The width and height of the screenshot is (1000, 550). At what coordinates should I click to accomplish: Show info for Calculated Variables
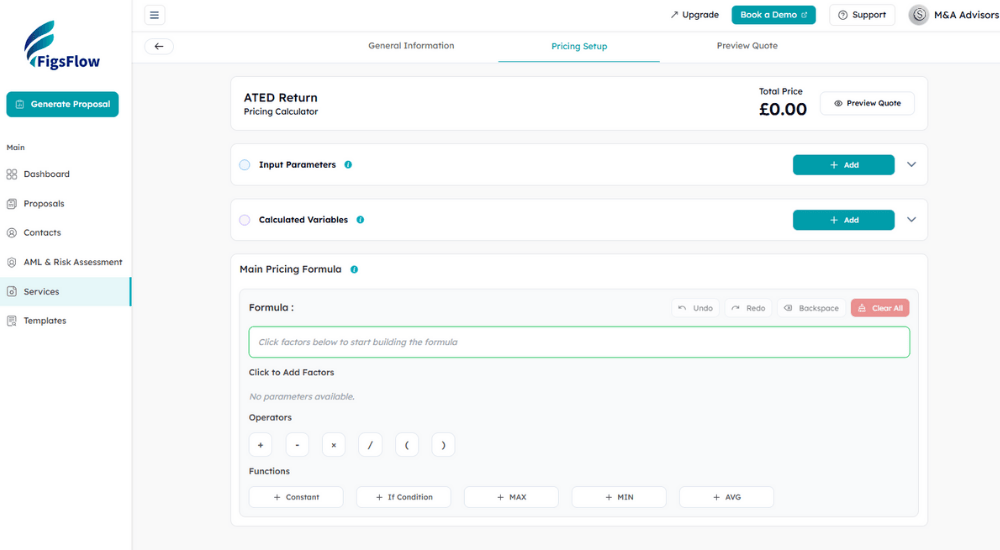click(x=360, y=219)
